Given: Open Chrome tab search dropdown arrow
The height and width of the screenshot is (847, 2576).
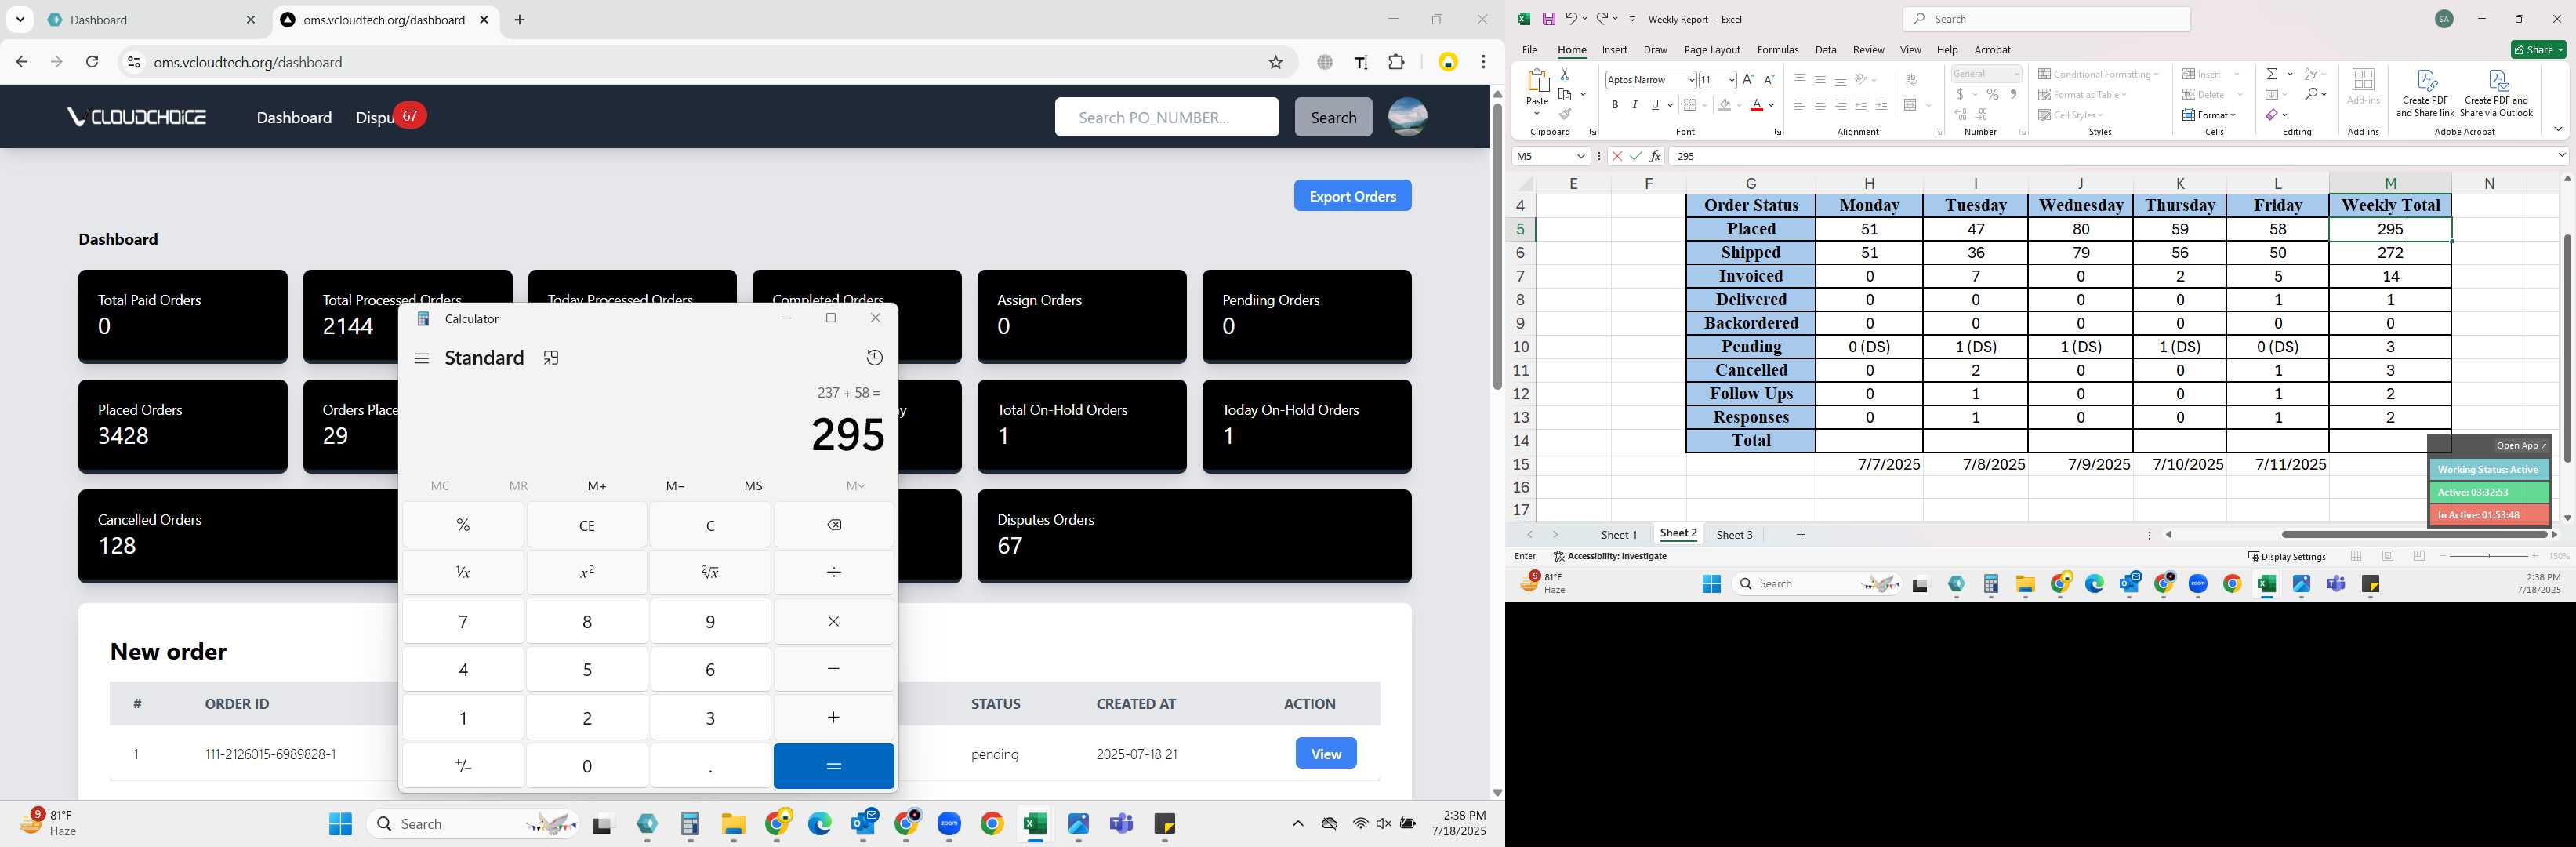Looking at the screenshot, I should pyautogui.click(x=20, y=20).
